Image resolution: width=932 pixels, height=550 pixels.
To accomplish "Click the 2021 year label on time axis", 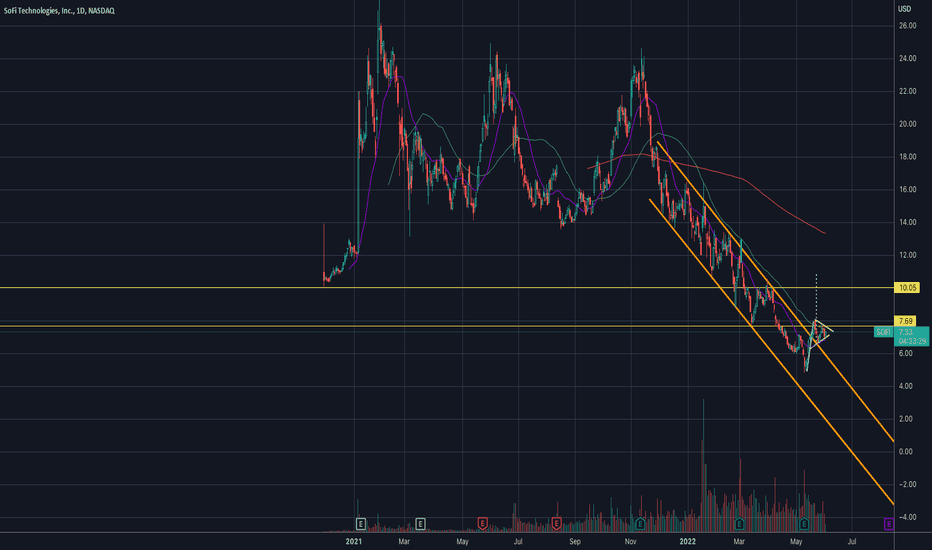I will [x=354, y=542].
